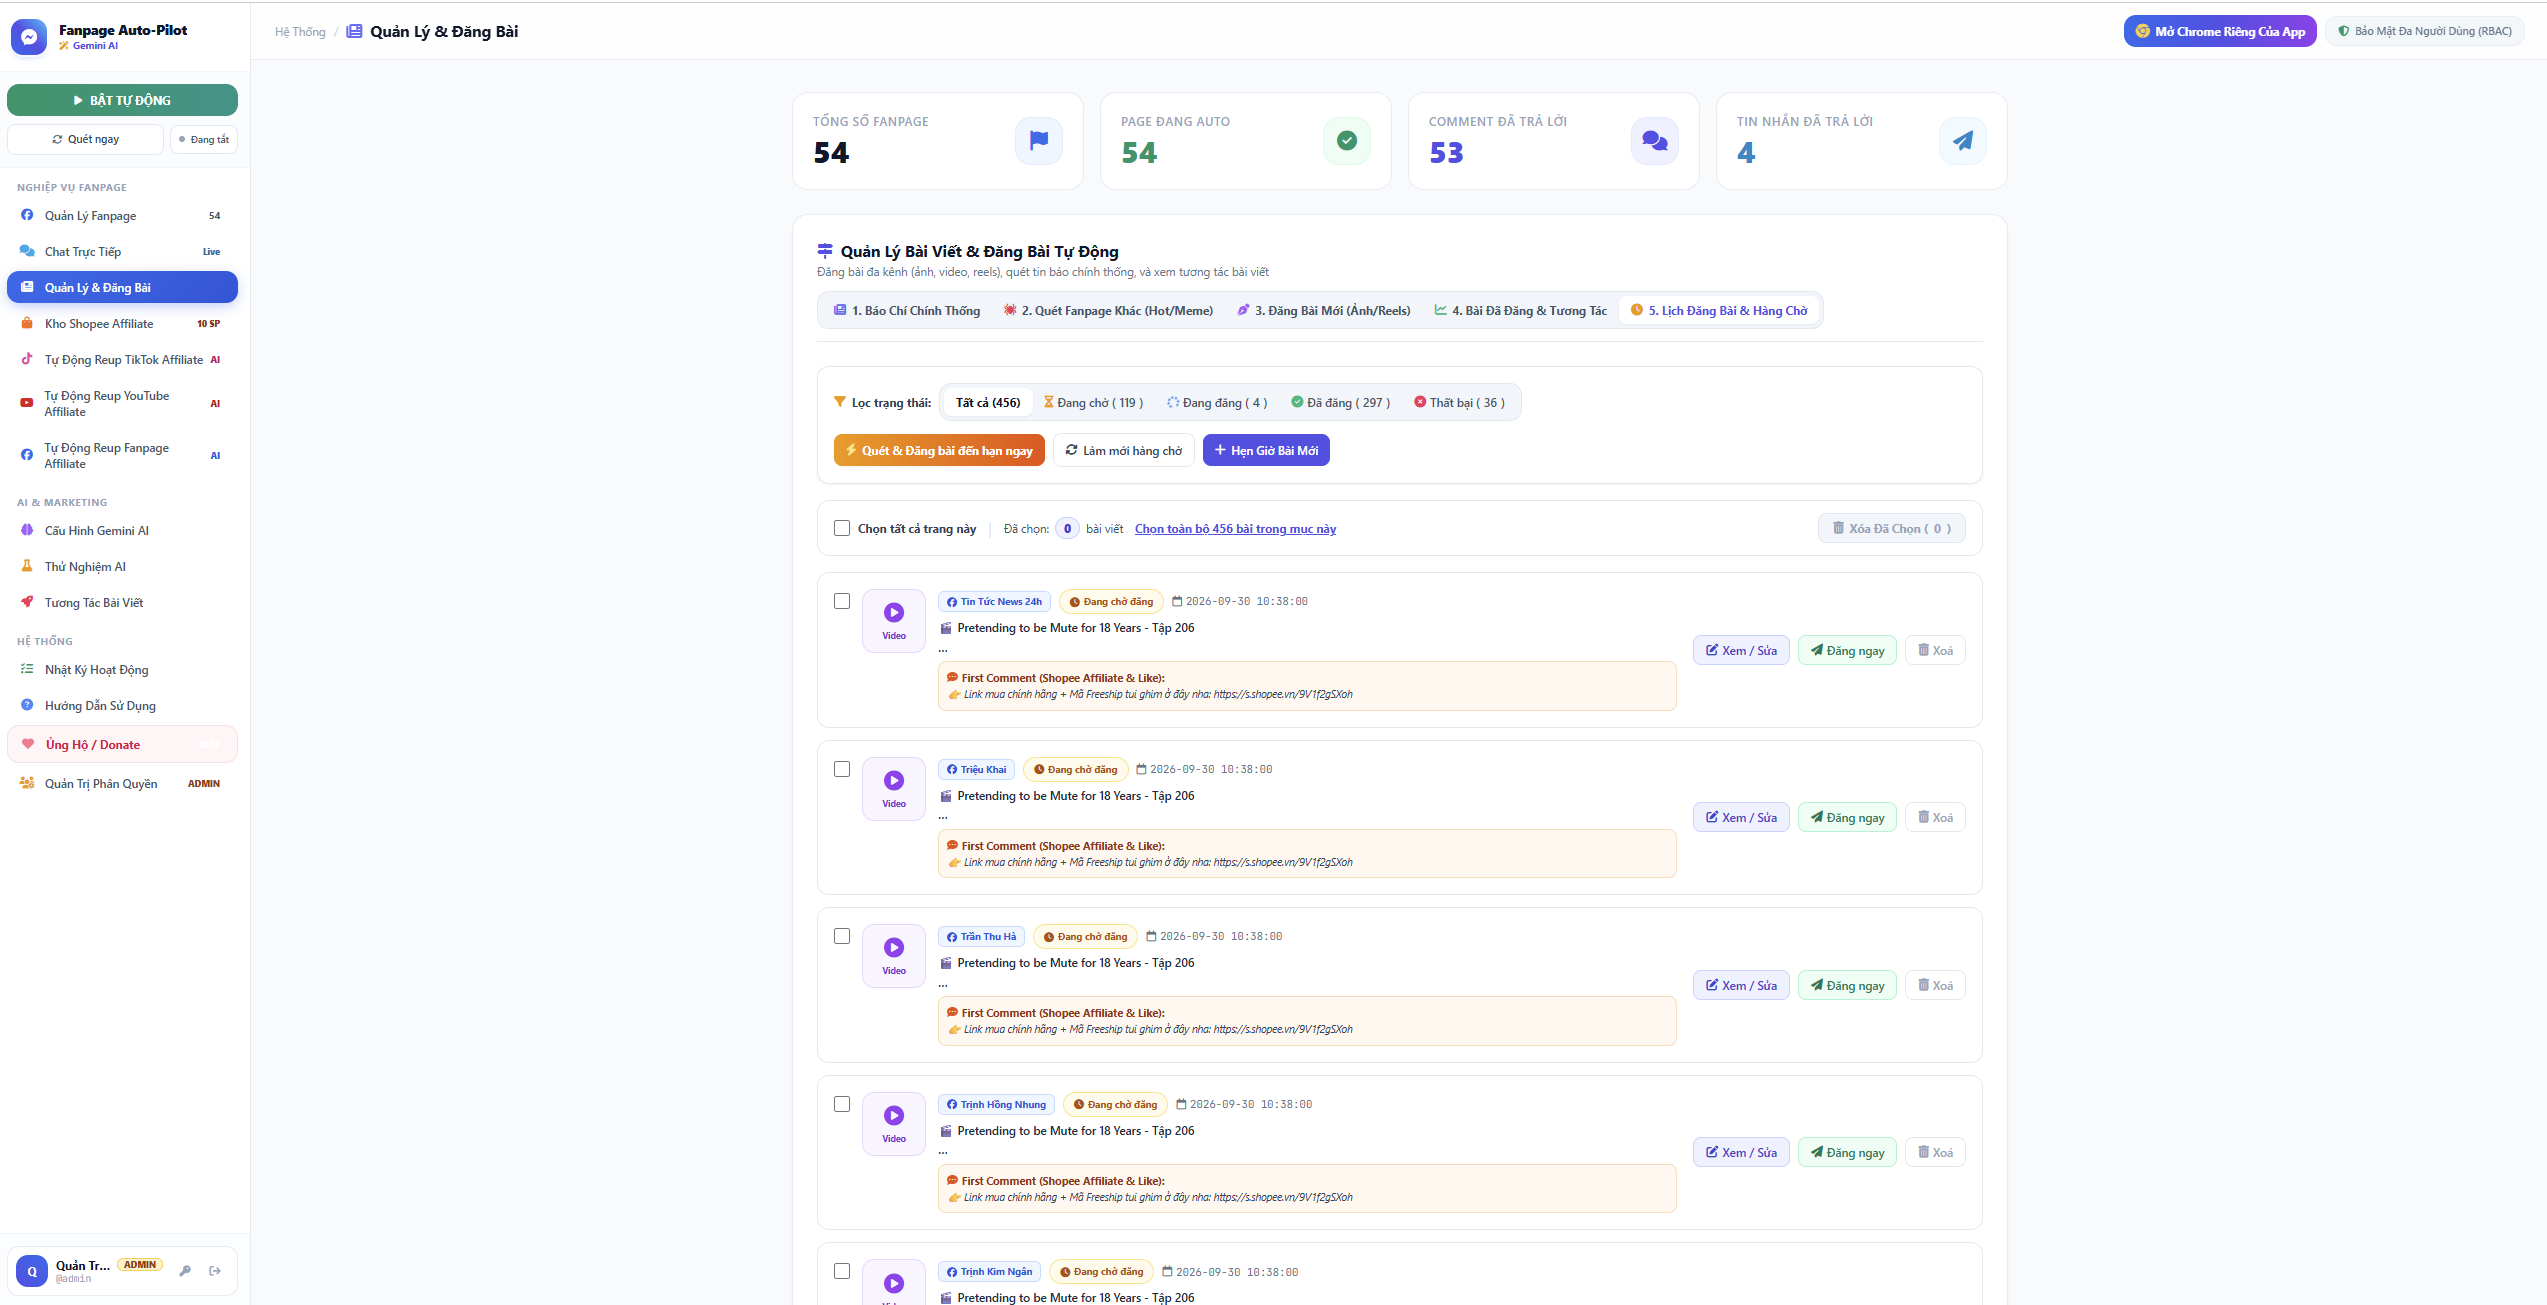This screenshot has height=1305, width=2547.
Task: Click the logout icon in the user card
Action: click(215, 1271)
